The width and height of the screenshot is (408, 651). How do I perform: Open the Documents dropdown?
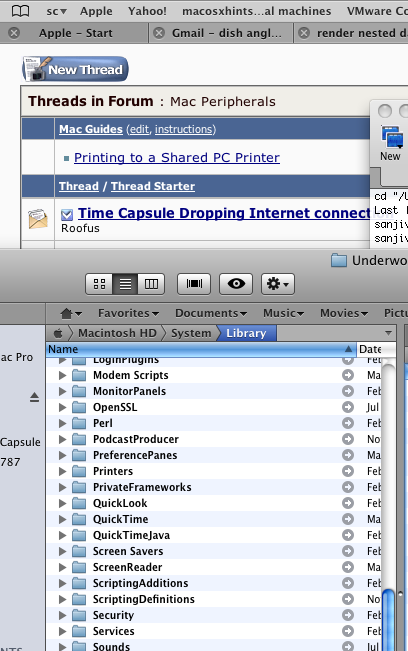click(211, 313)
